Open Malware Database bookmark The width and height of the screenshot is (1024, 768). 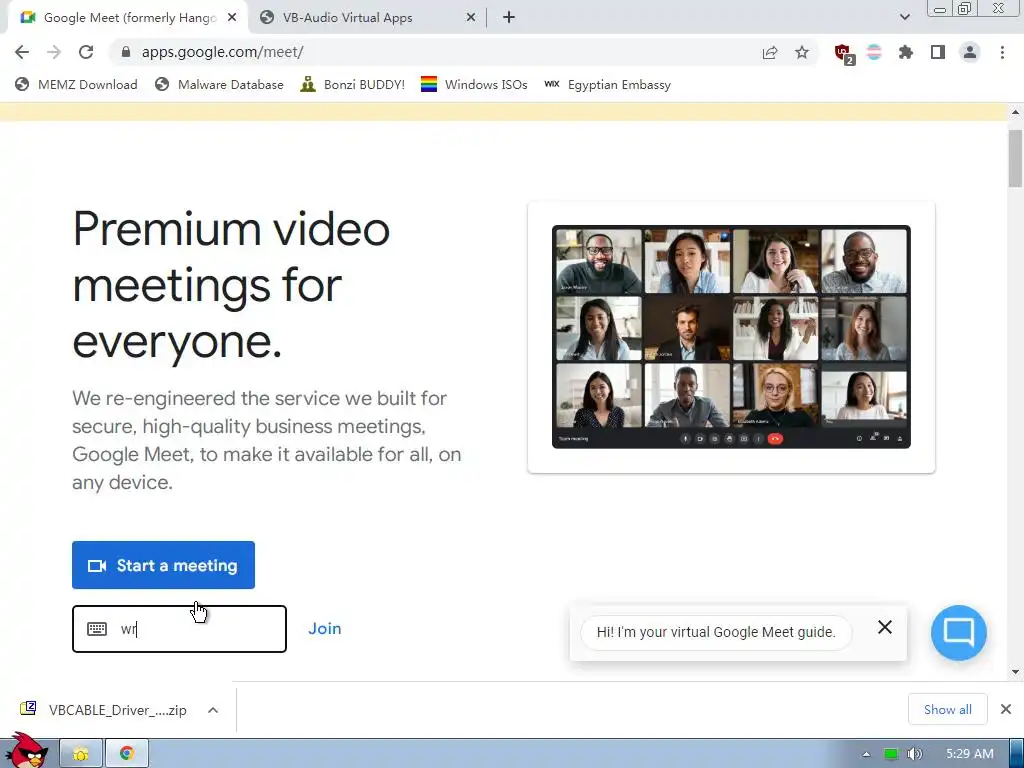tap(219, 85)
